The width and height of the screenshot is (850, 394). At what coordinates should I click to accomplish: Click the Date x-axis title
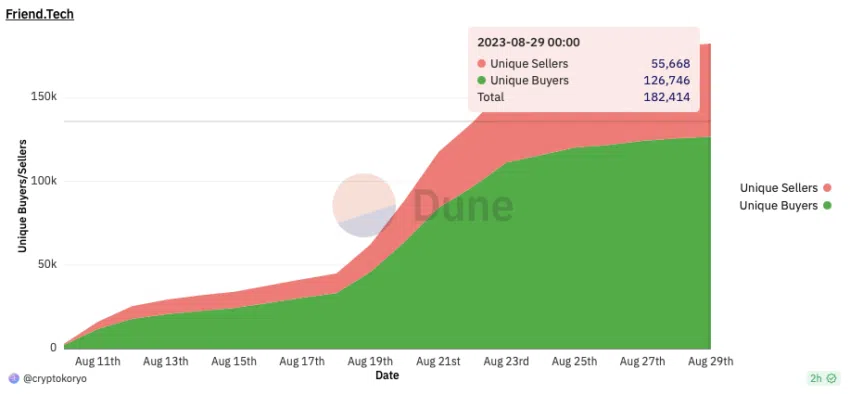pyautogui.click(x=387, y=375)
